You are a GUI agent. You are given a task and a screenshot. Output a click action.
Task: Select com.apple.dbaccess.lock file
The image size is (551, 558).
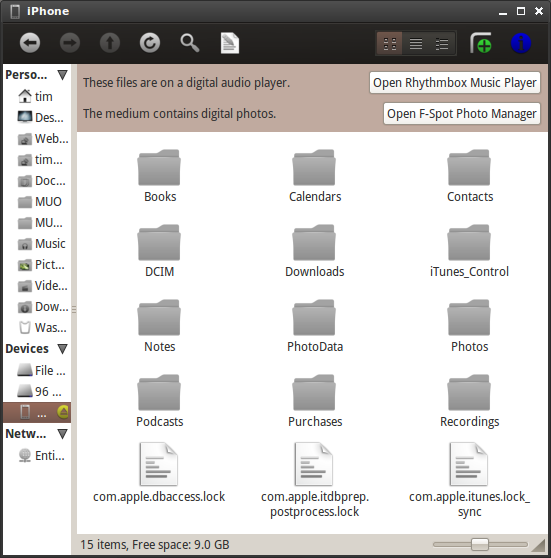pos(159,473)
